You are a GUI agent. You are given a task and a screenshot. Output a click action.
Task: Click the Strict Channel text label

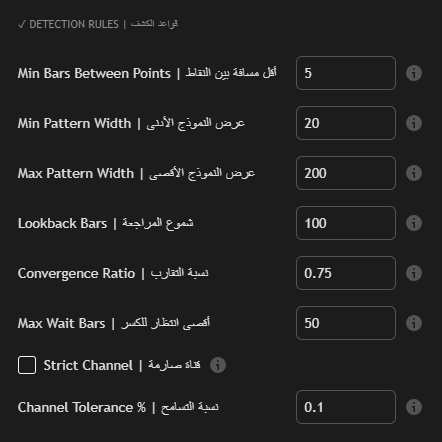click(x=122, y=365)
